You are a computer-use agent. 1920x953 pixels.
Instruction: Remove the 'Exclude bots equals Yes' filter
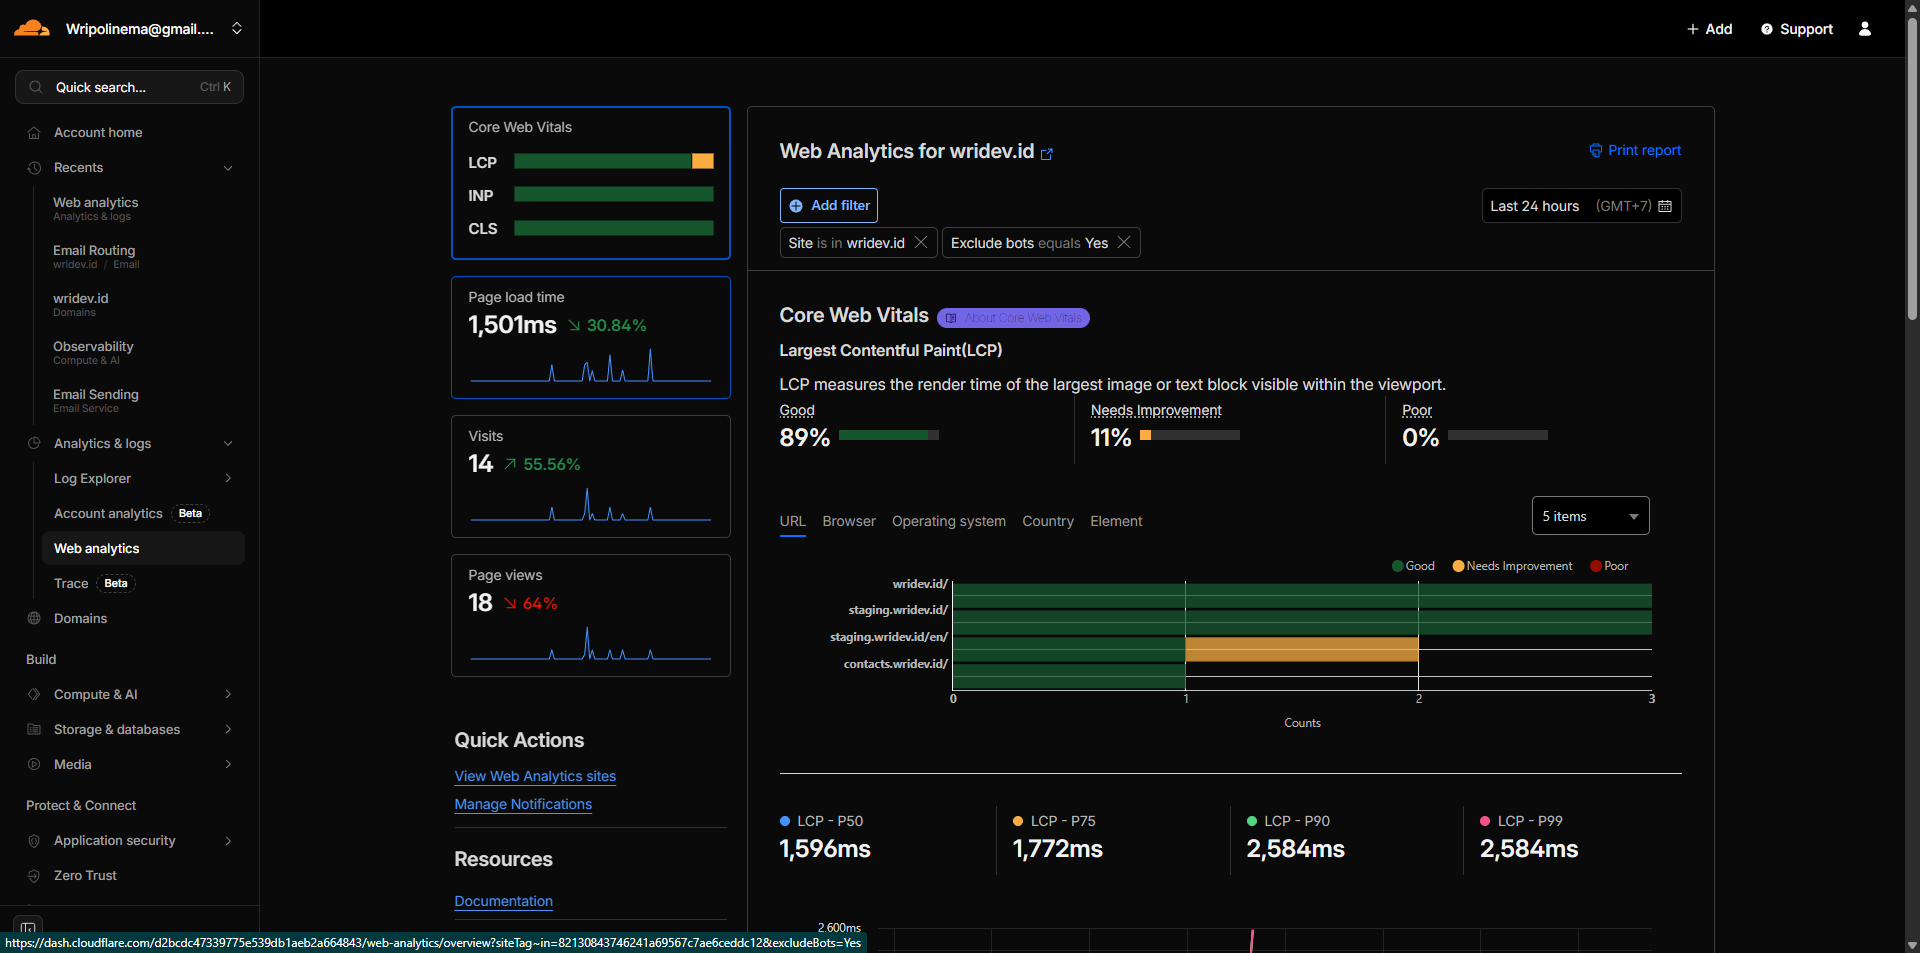[x=1124, y=243]
